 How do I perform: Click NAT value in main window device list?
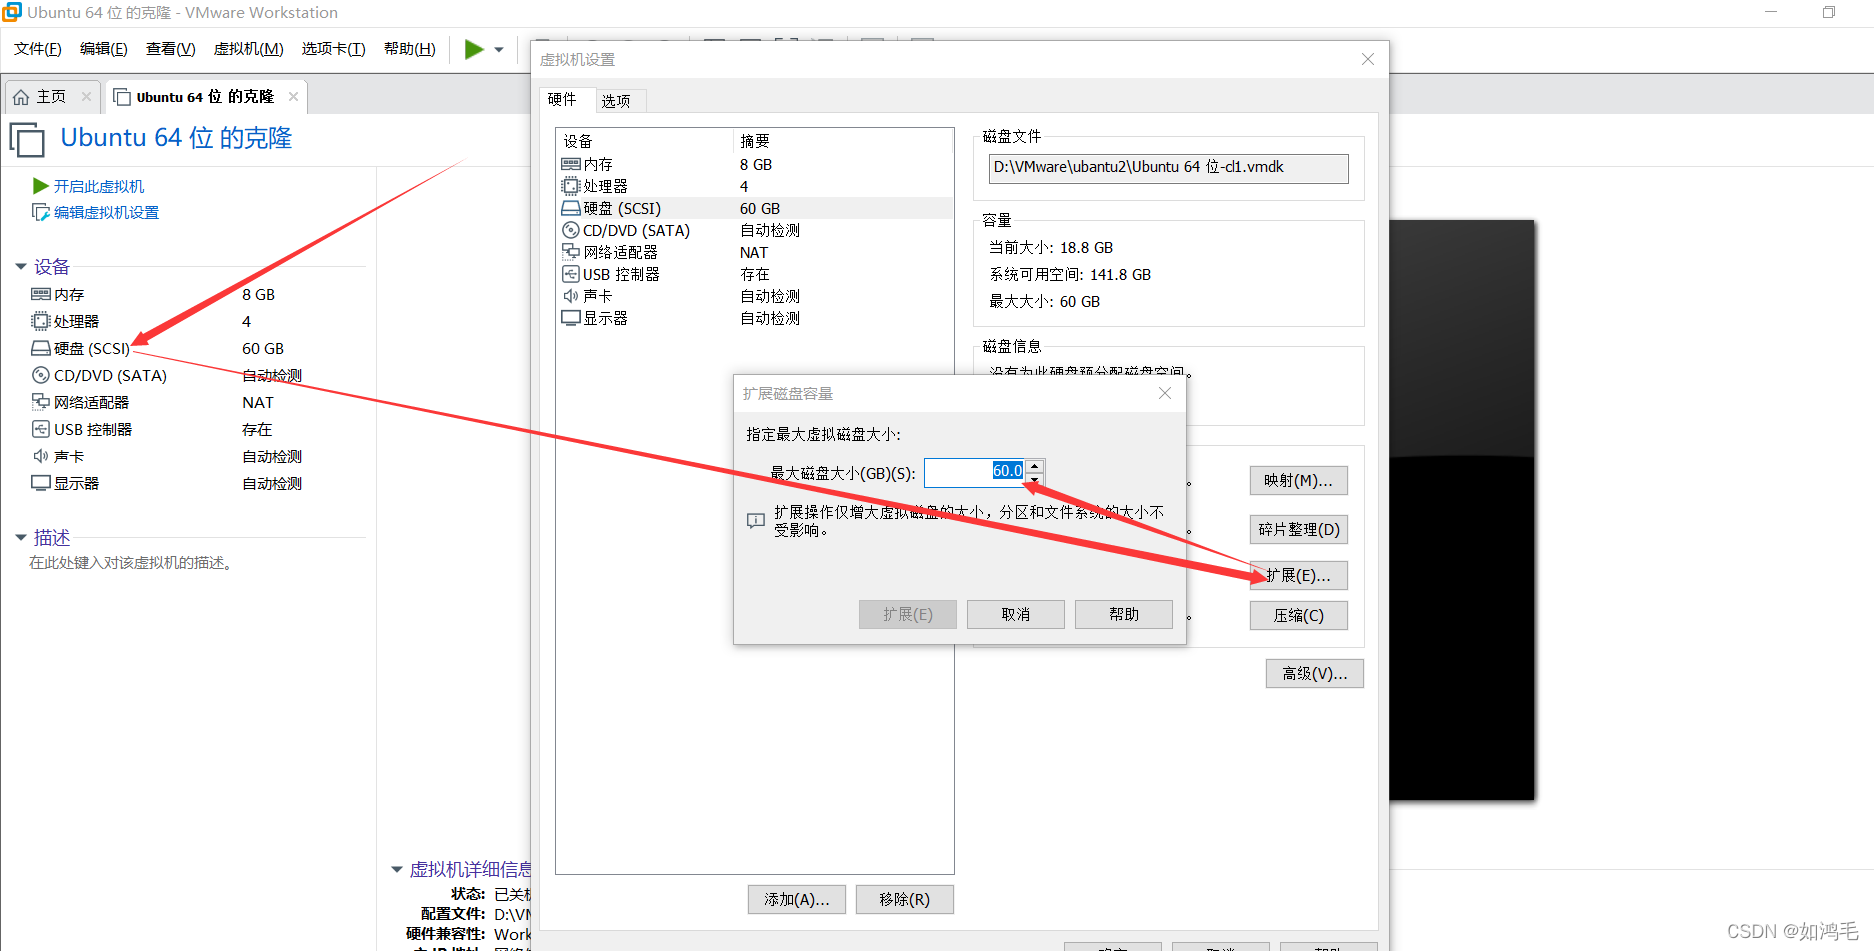(x=257, y=402)
